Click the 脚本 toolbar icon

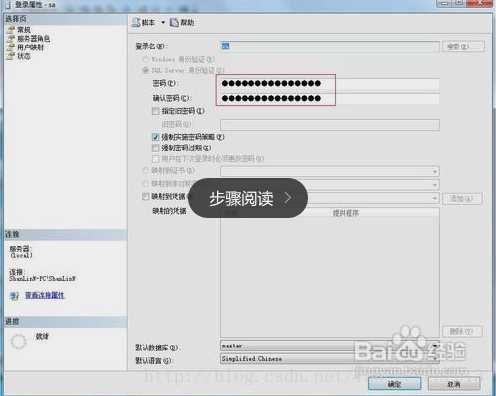point(136,22)
